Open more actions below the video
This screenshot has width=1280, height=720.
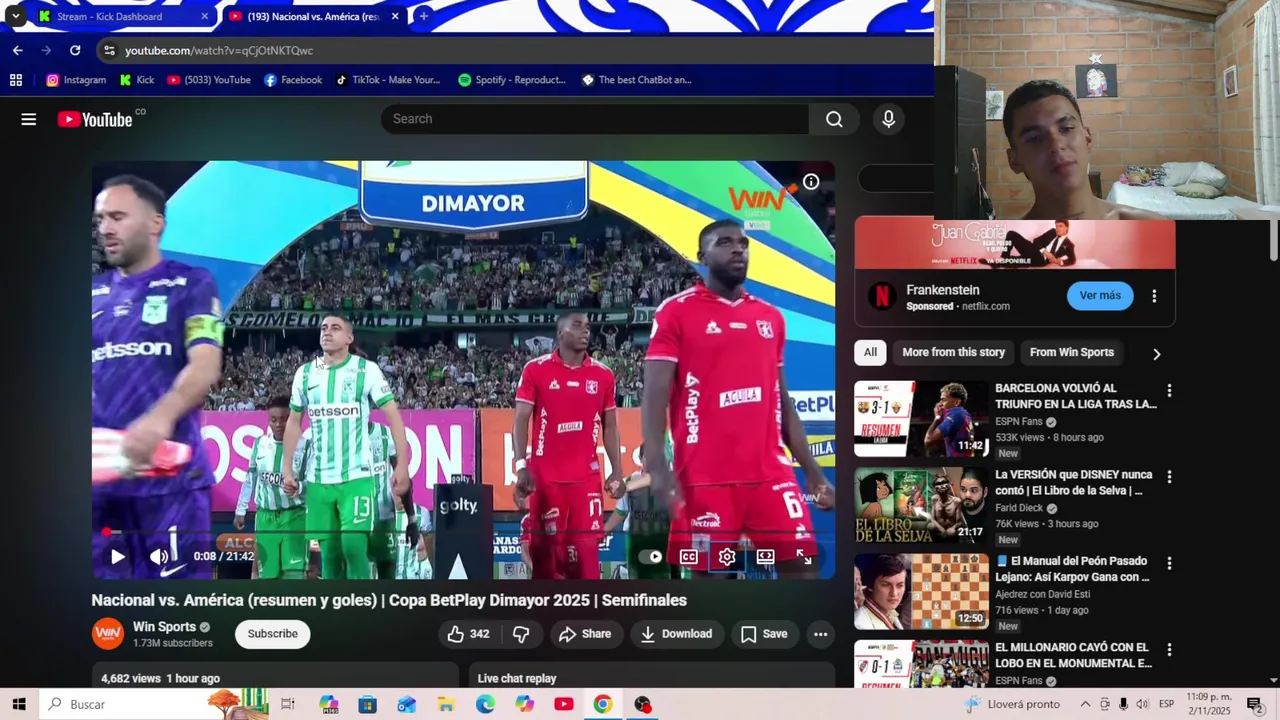(x=820, y=634)
